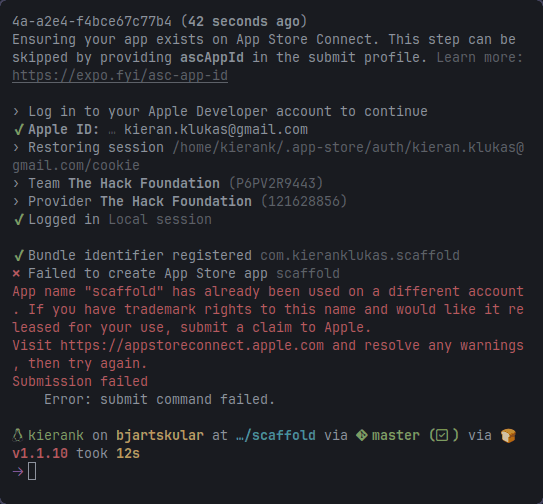The height and width of the screenshot is (504, 543).
Task: Click the check beside Bundle identifier registered
Action: (x=19, y=256)
